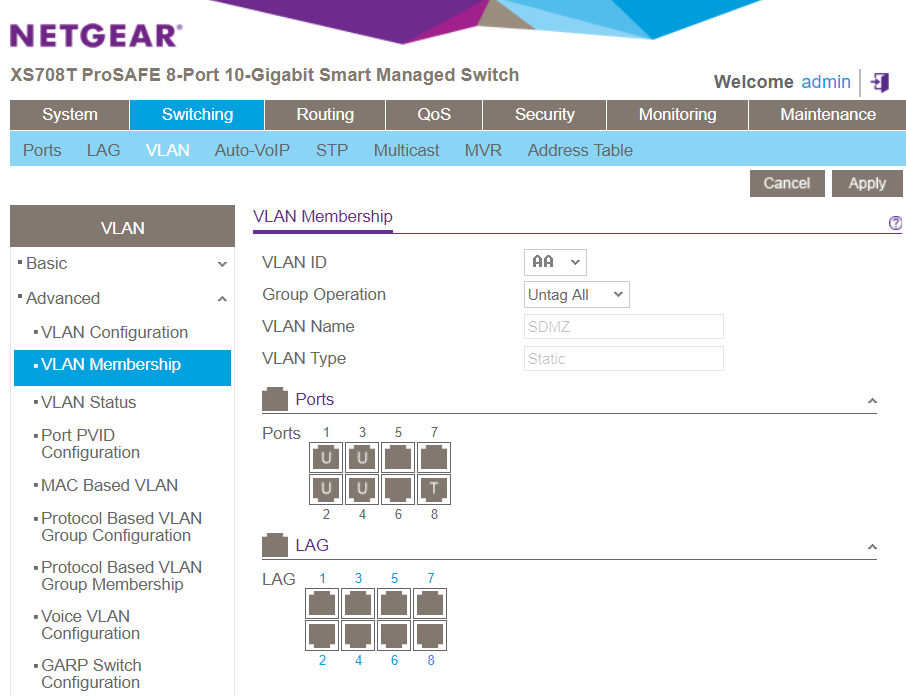Go to the Routing tab

tap(325, 114)
